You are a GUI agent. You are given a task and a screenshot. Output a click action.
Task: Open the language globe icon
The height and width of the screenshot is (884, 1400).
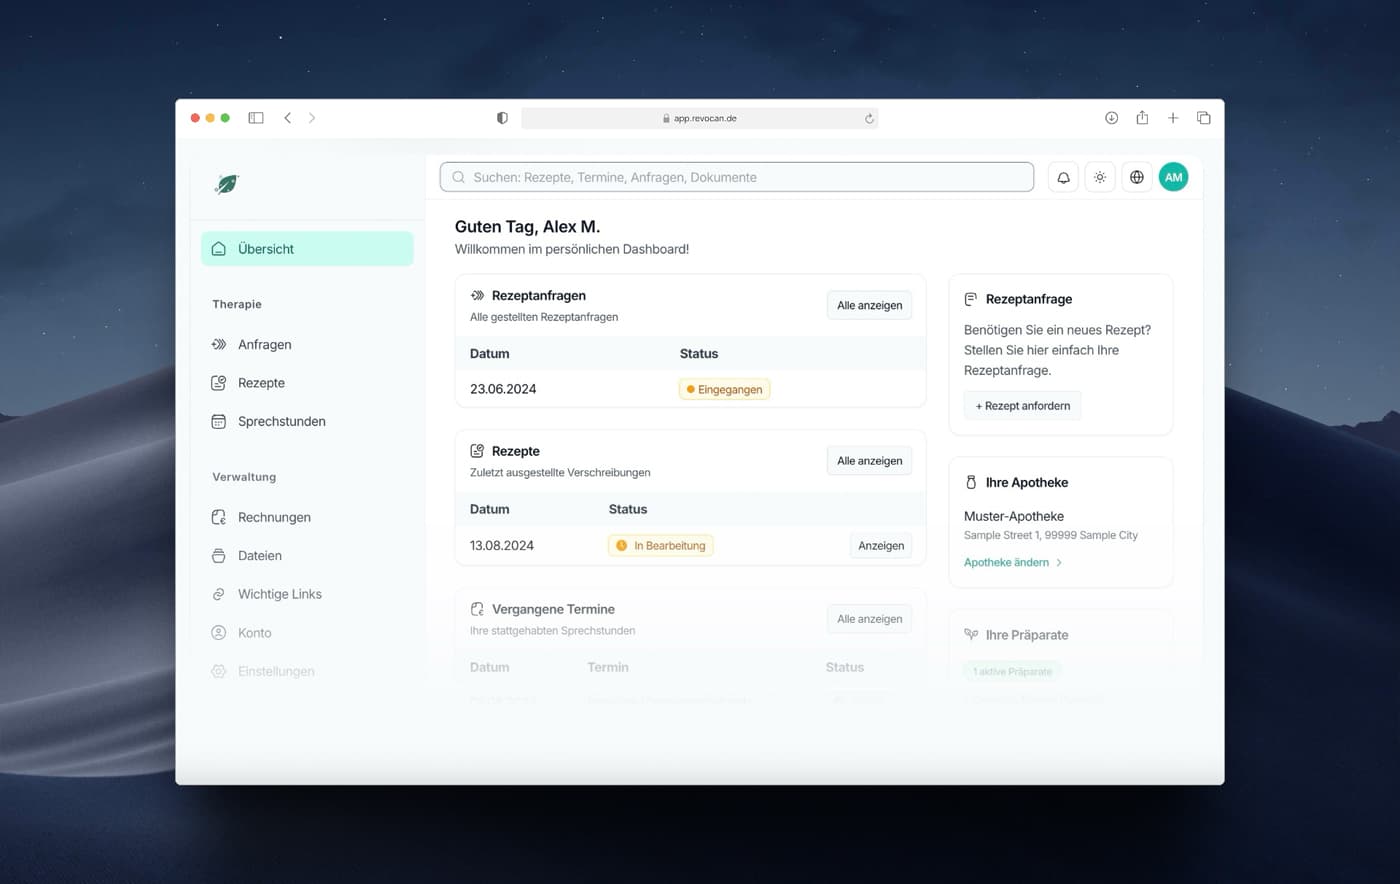(x=1136, y=177)
